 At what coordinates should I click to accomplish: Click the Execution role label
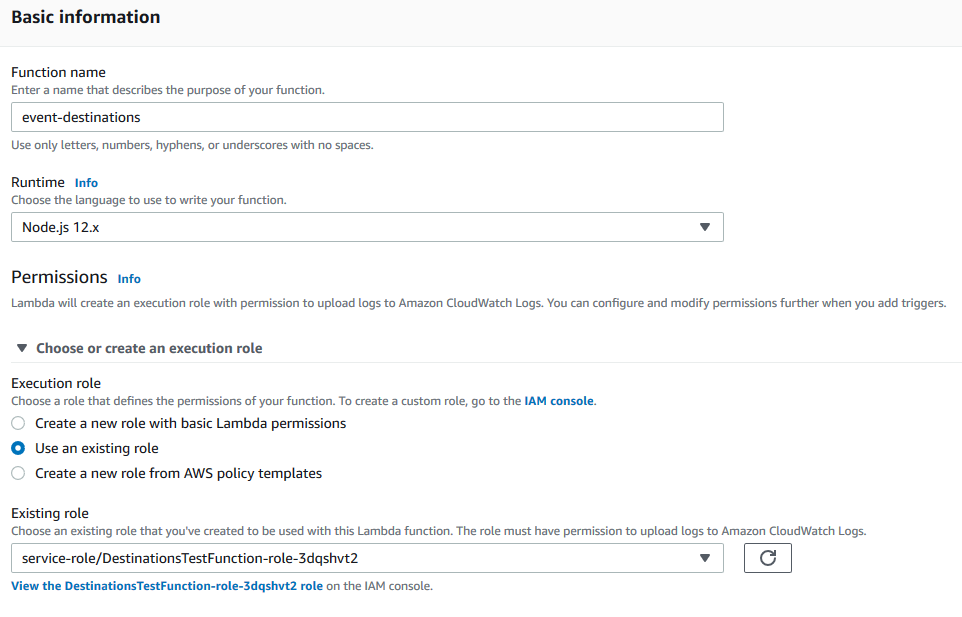click(56, 383)
